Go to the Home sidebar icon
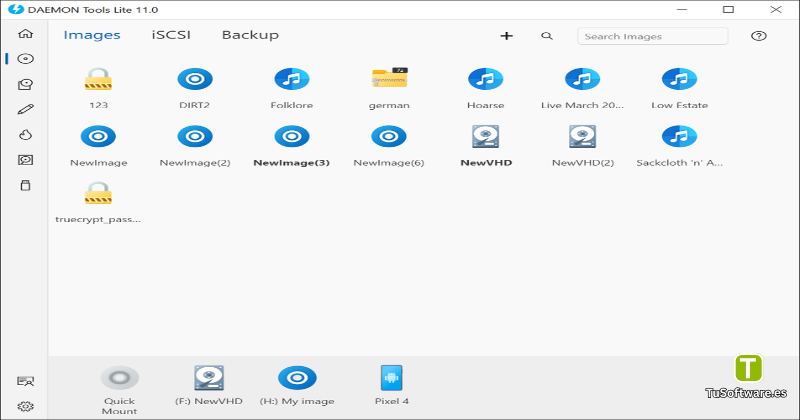Screen dimensions: 800x420 (x=26, y=34)
